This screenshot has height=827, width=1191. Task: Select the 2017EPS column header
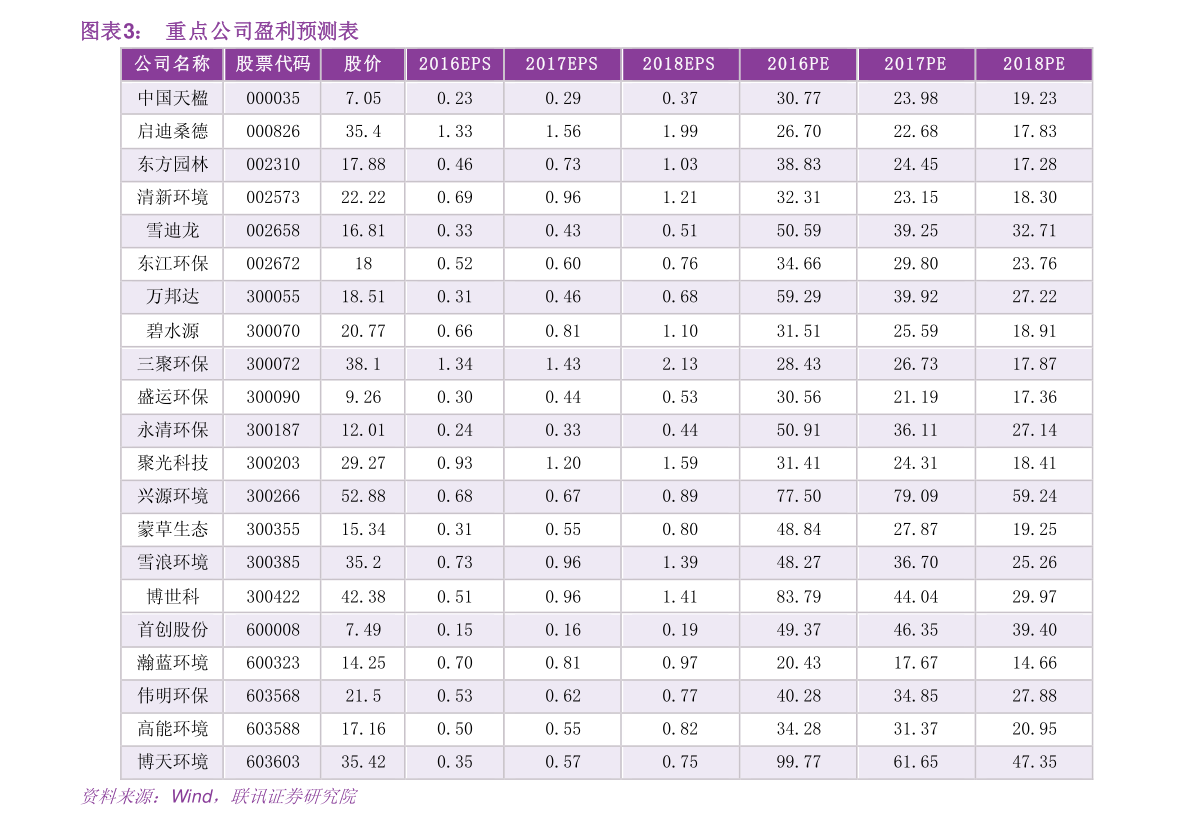[562, 64]
